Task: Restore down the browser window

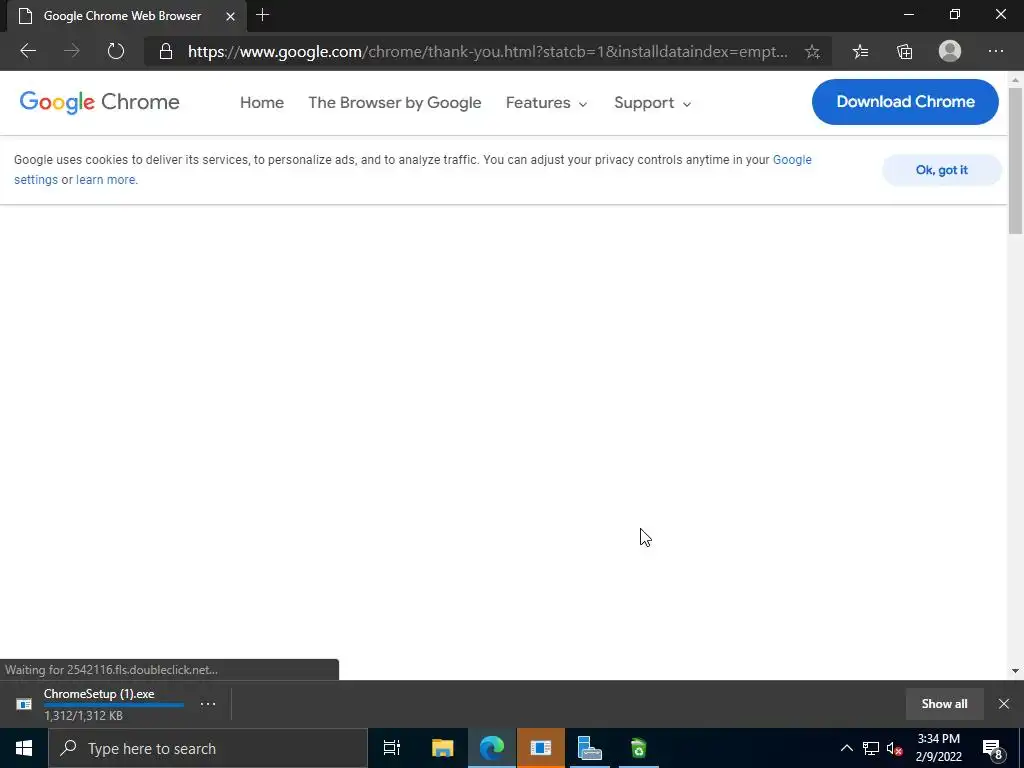Action: tap(955, 14)
